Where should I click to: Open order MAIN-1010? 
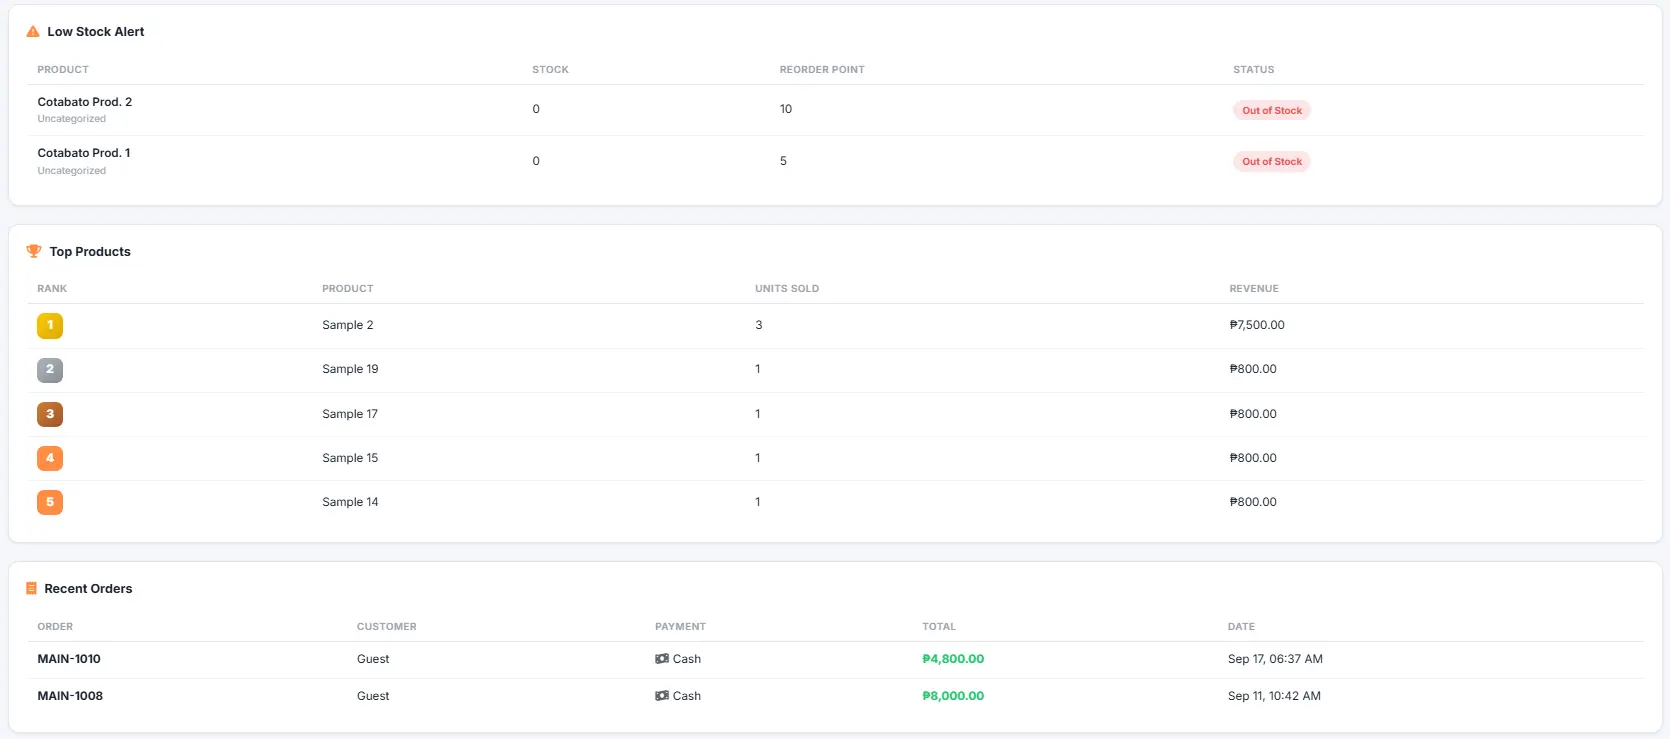pos(69,659)
